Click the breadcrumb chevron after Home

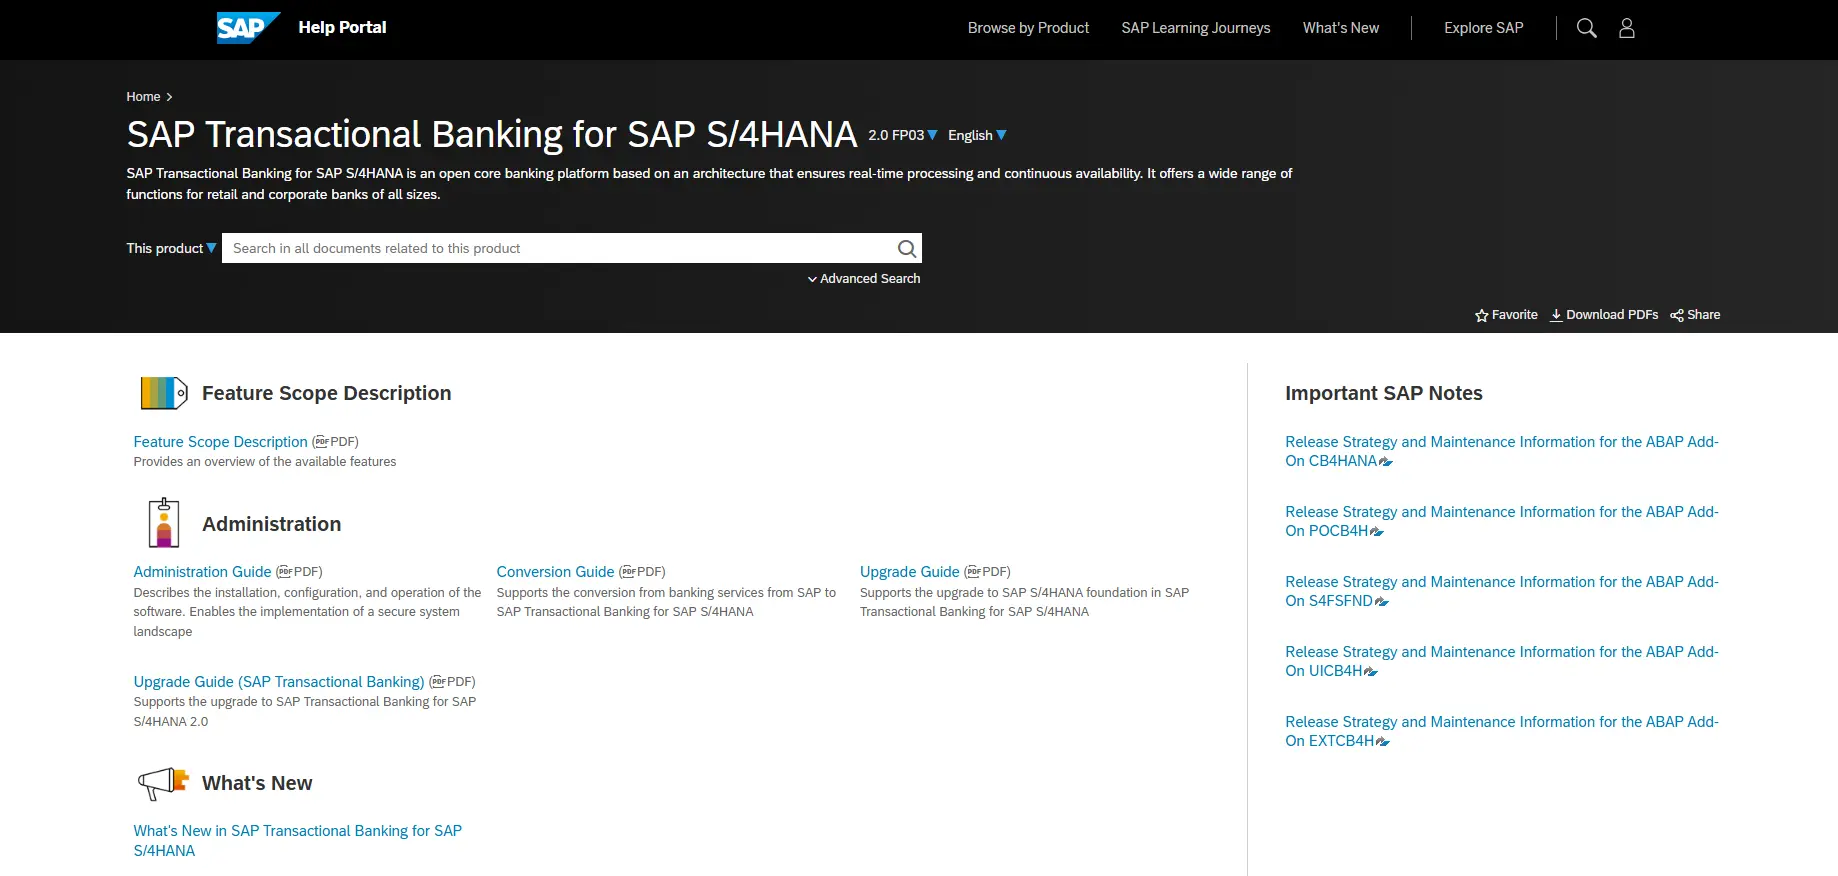[169, 97]
